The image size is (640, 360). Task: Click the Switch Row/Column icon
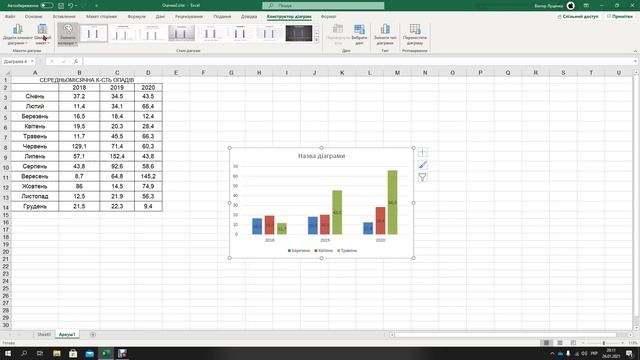tap(338, 34)
